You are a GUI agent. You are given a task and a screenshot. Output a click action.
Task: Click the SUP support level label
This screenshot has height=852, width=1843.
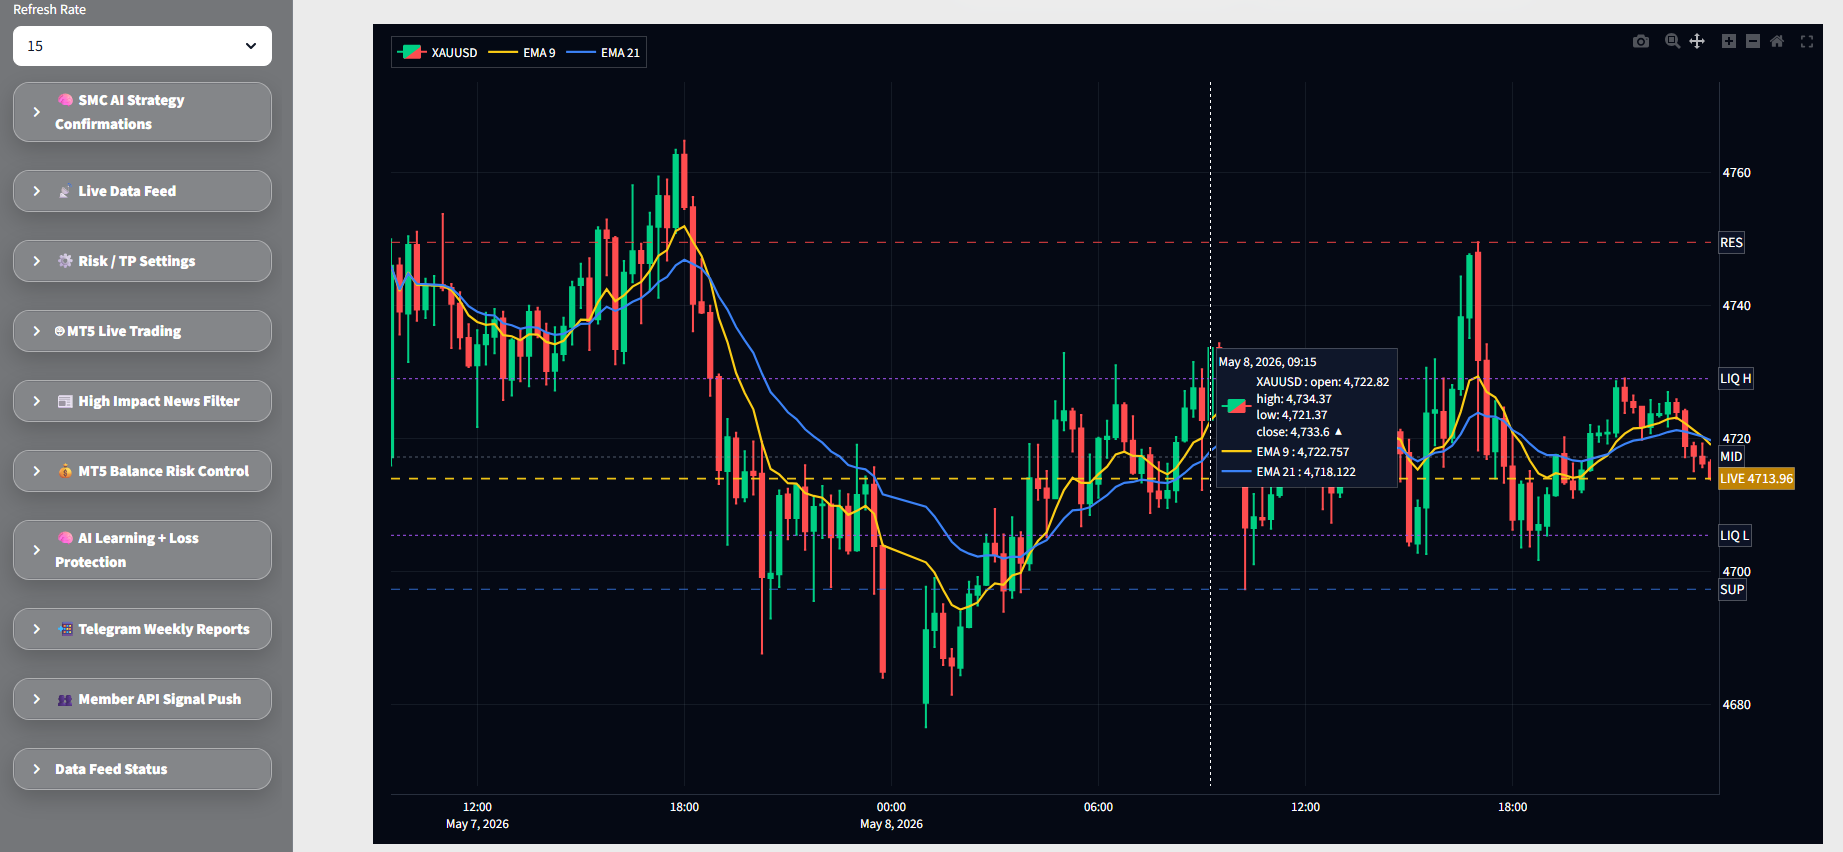pos(1732,590)
